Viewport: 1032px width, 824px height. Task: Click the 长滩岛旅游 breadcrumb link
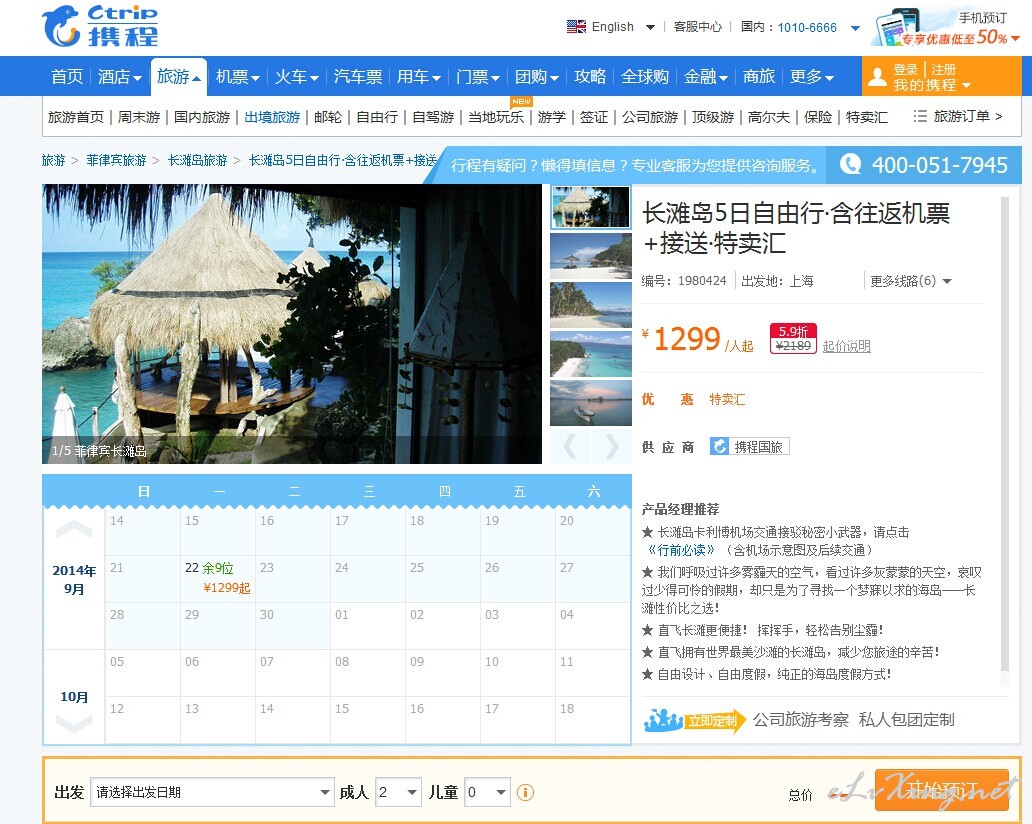(x=197, y=160)
